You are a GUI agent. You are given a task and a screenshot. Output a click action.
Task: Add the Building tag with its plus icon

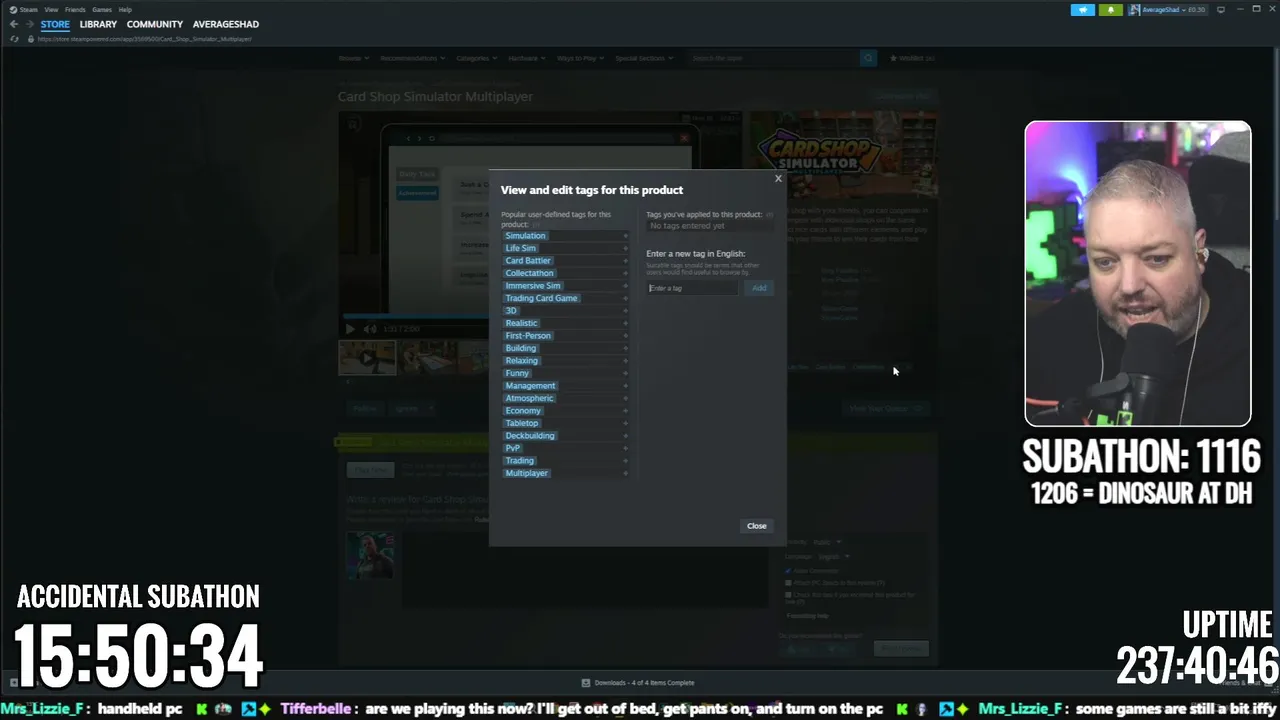(626, 348)
